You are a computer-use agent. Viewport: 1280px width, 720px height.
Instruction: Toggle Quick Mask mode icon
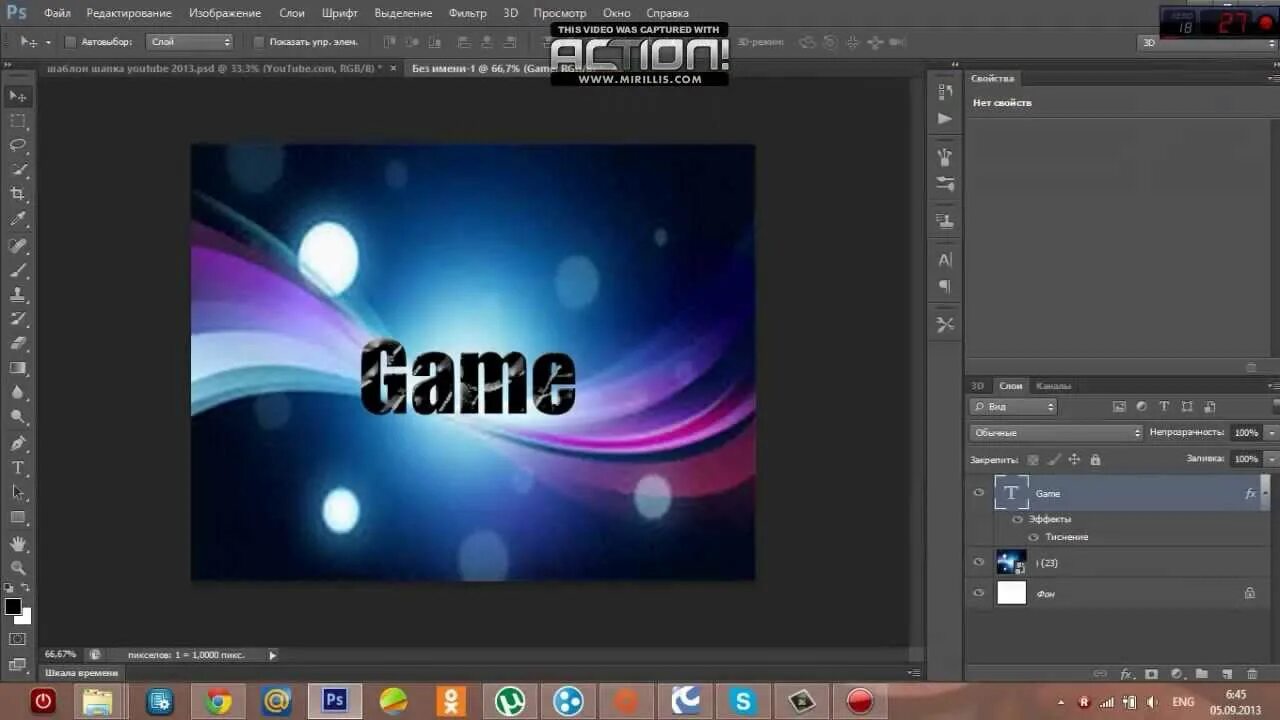(18, 639)
